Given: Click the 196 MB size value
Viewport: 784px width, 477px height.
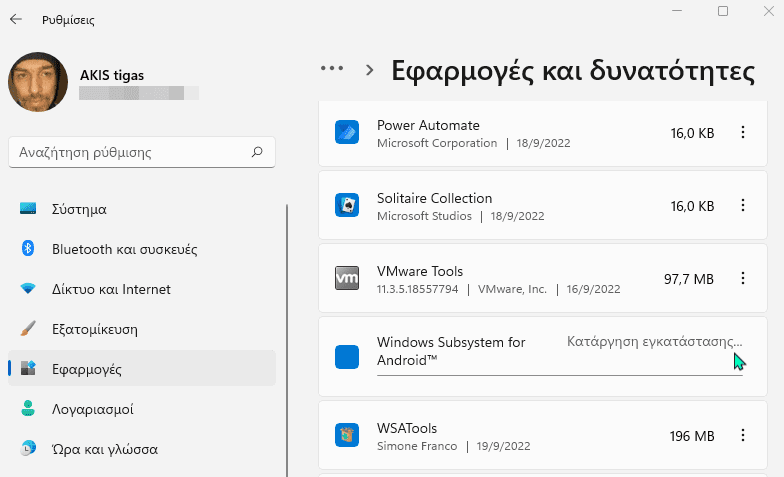Looking at the screenshot, I should tap(692, 436).
